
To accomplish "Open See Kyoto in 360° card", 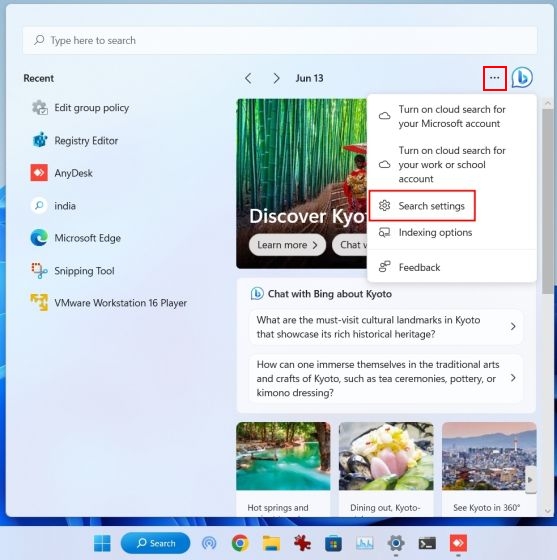I will tap(489, 469).
